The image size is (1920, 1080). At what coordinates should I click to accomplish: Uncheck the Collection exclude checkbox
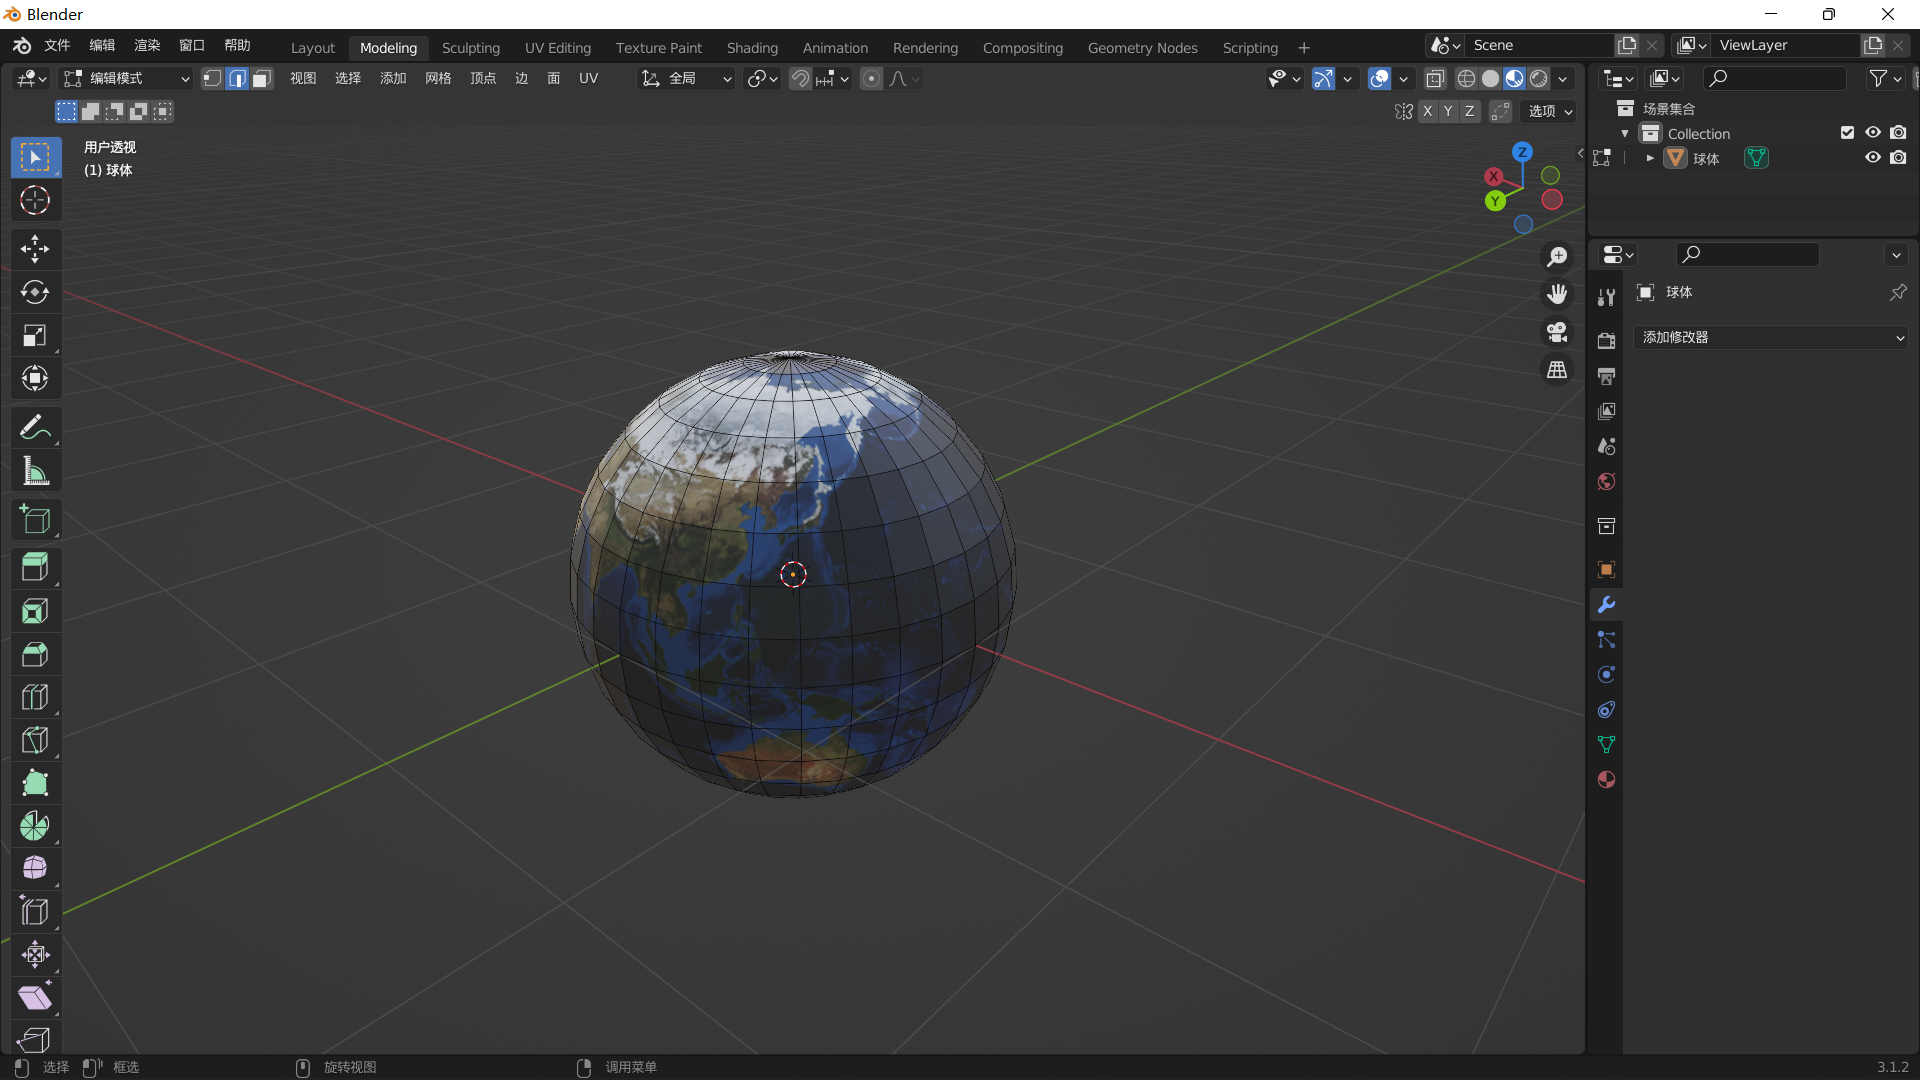[1847, 133]
